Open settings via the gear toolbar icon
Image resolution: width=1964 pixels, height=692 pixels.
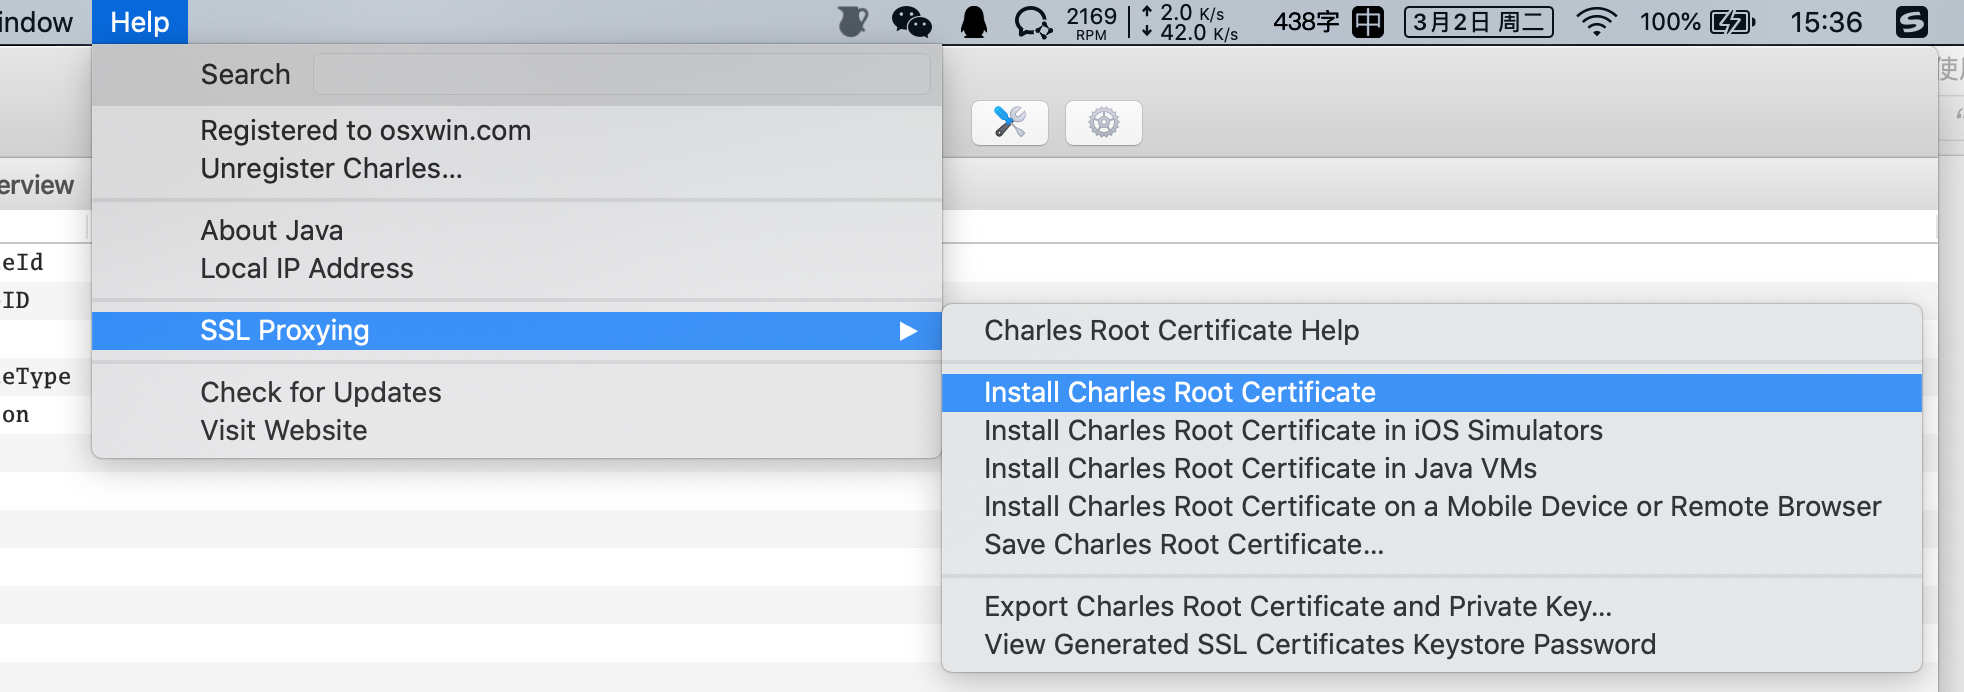pyautogui.click(x=1103, y=123)
